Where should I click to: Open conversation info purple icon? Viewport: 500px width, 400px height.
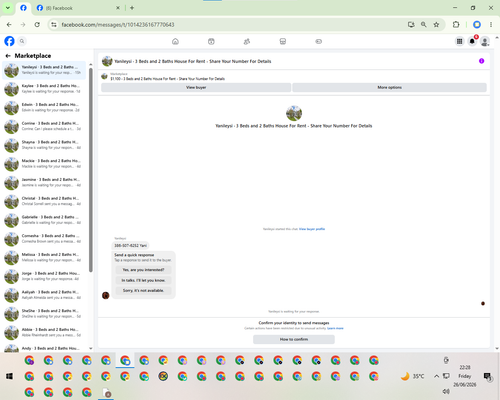pyautogui.click(x=481, y=61)
